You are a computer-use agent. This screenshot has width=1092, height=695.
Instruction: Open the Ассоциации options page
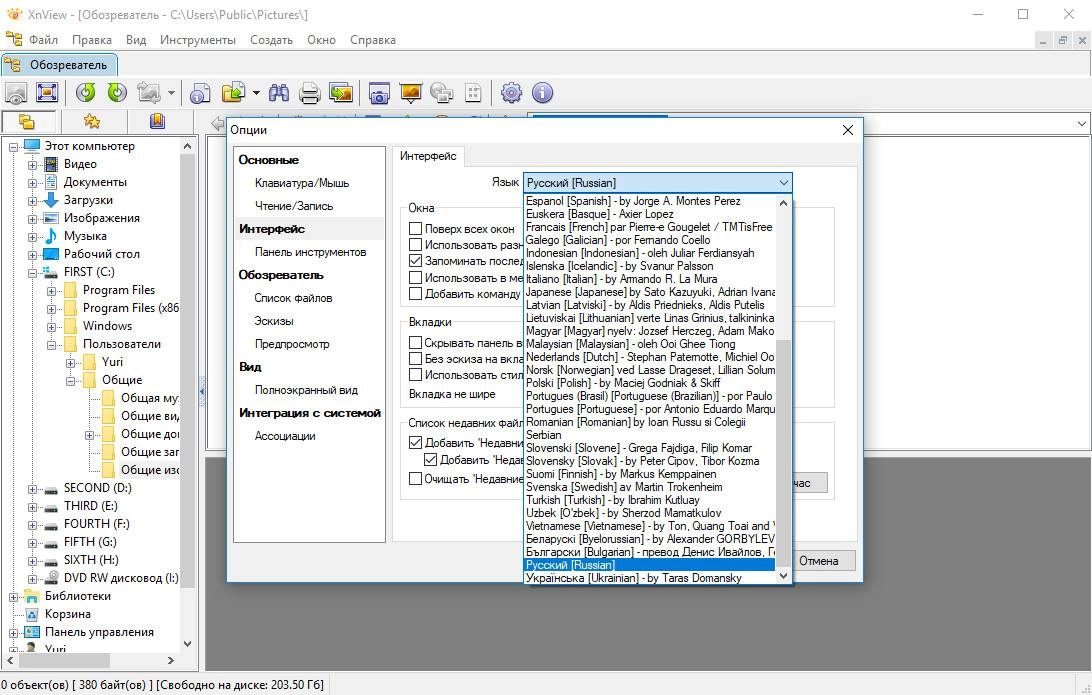(x=285, y=436)
